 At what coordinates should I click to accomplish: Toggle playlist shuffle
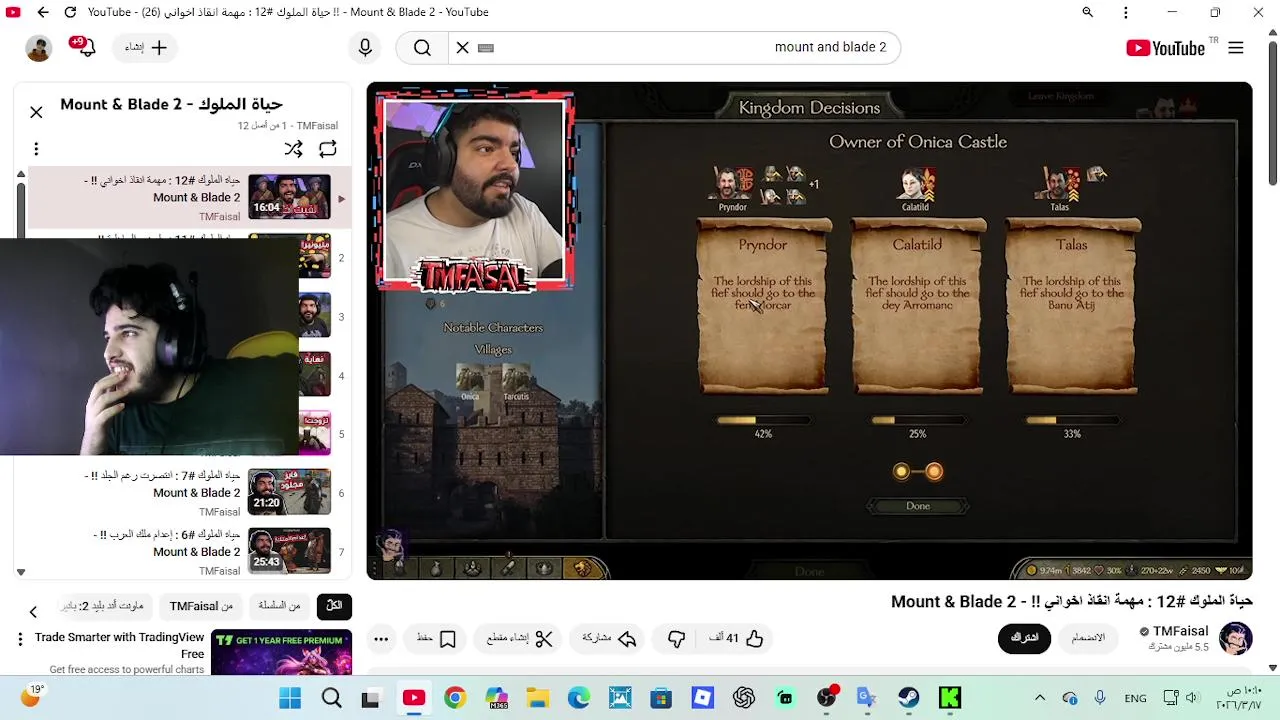(x=293, y=149)
